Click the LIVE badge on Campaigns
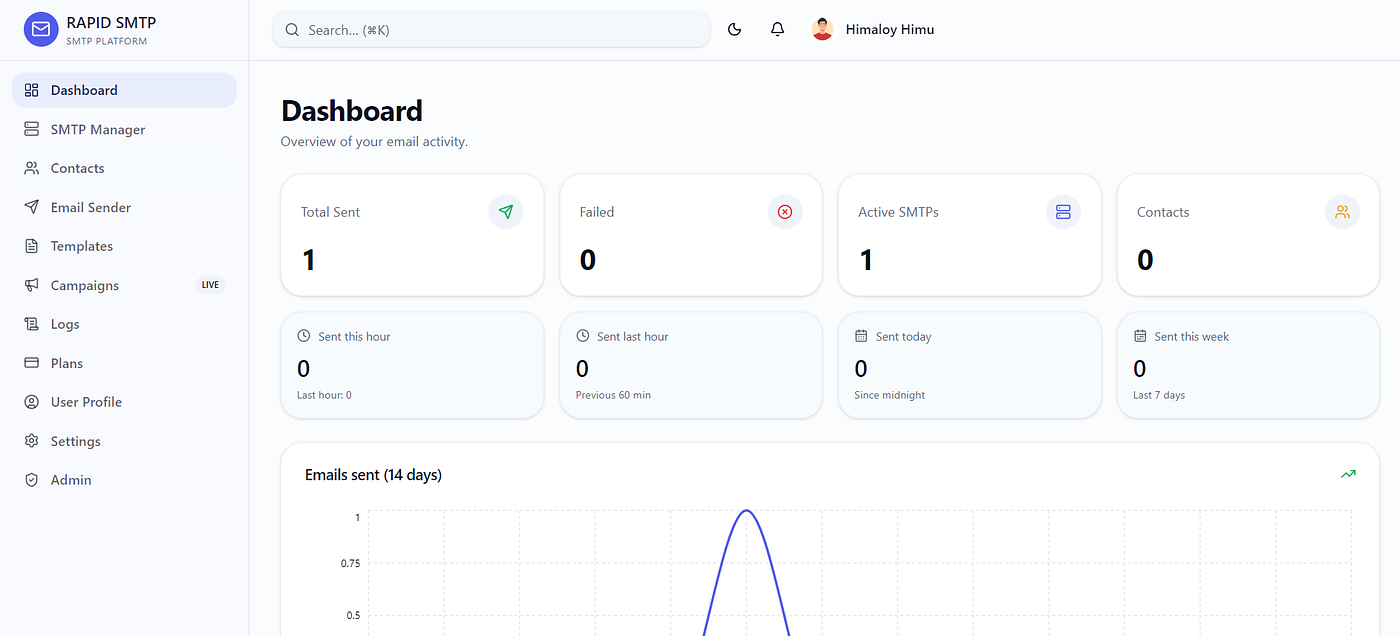 pos(210,285)
